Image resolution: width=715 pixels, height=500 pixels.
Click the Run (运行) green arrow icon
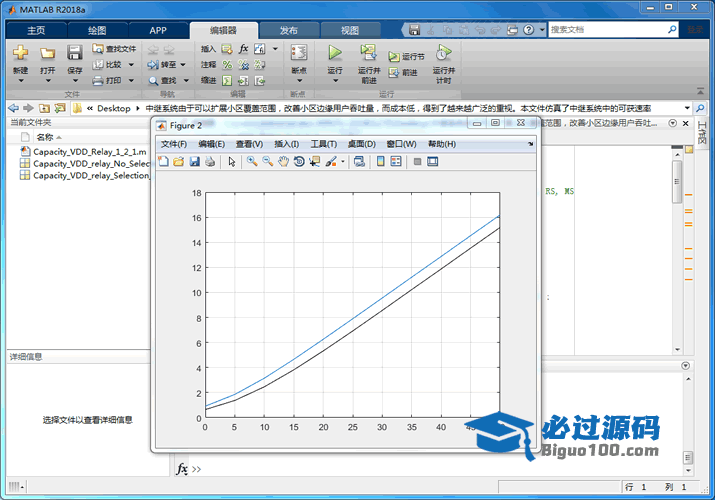pyautogui.click(x=335, y=53)
